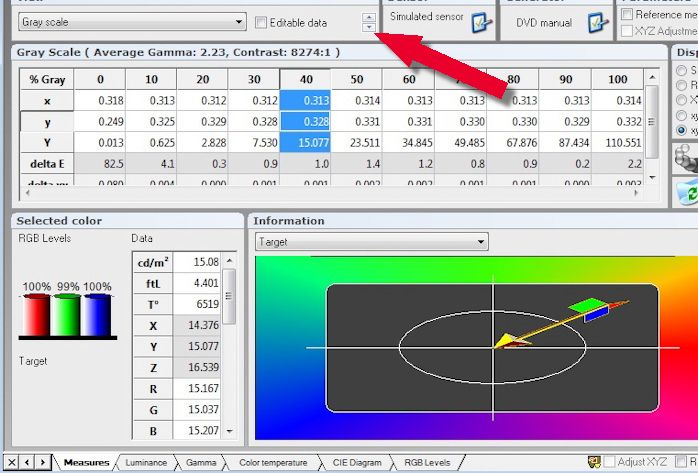Open the Gray scale view dropdown
This screenshot has width=698, height=473.
[132, 22]
